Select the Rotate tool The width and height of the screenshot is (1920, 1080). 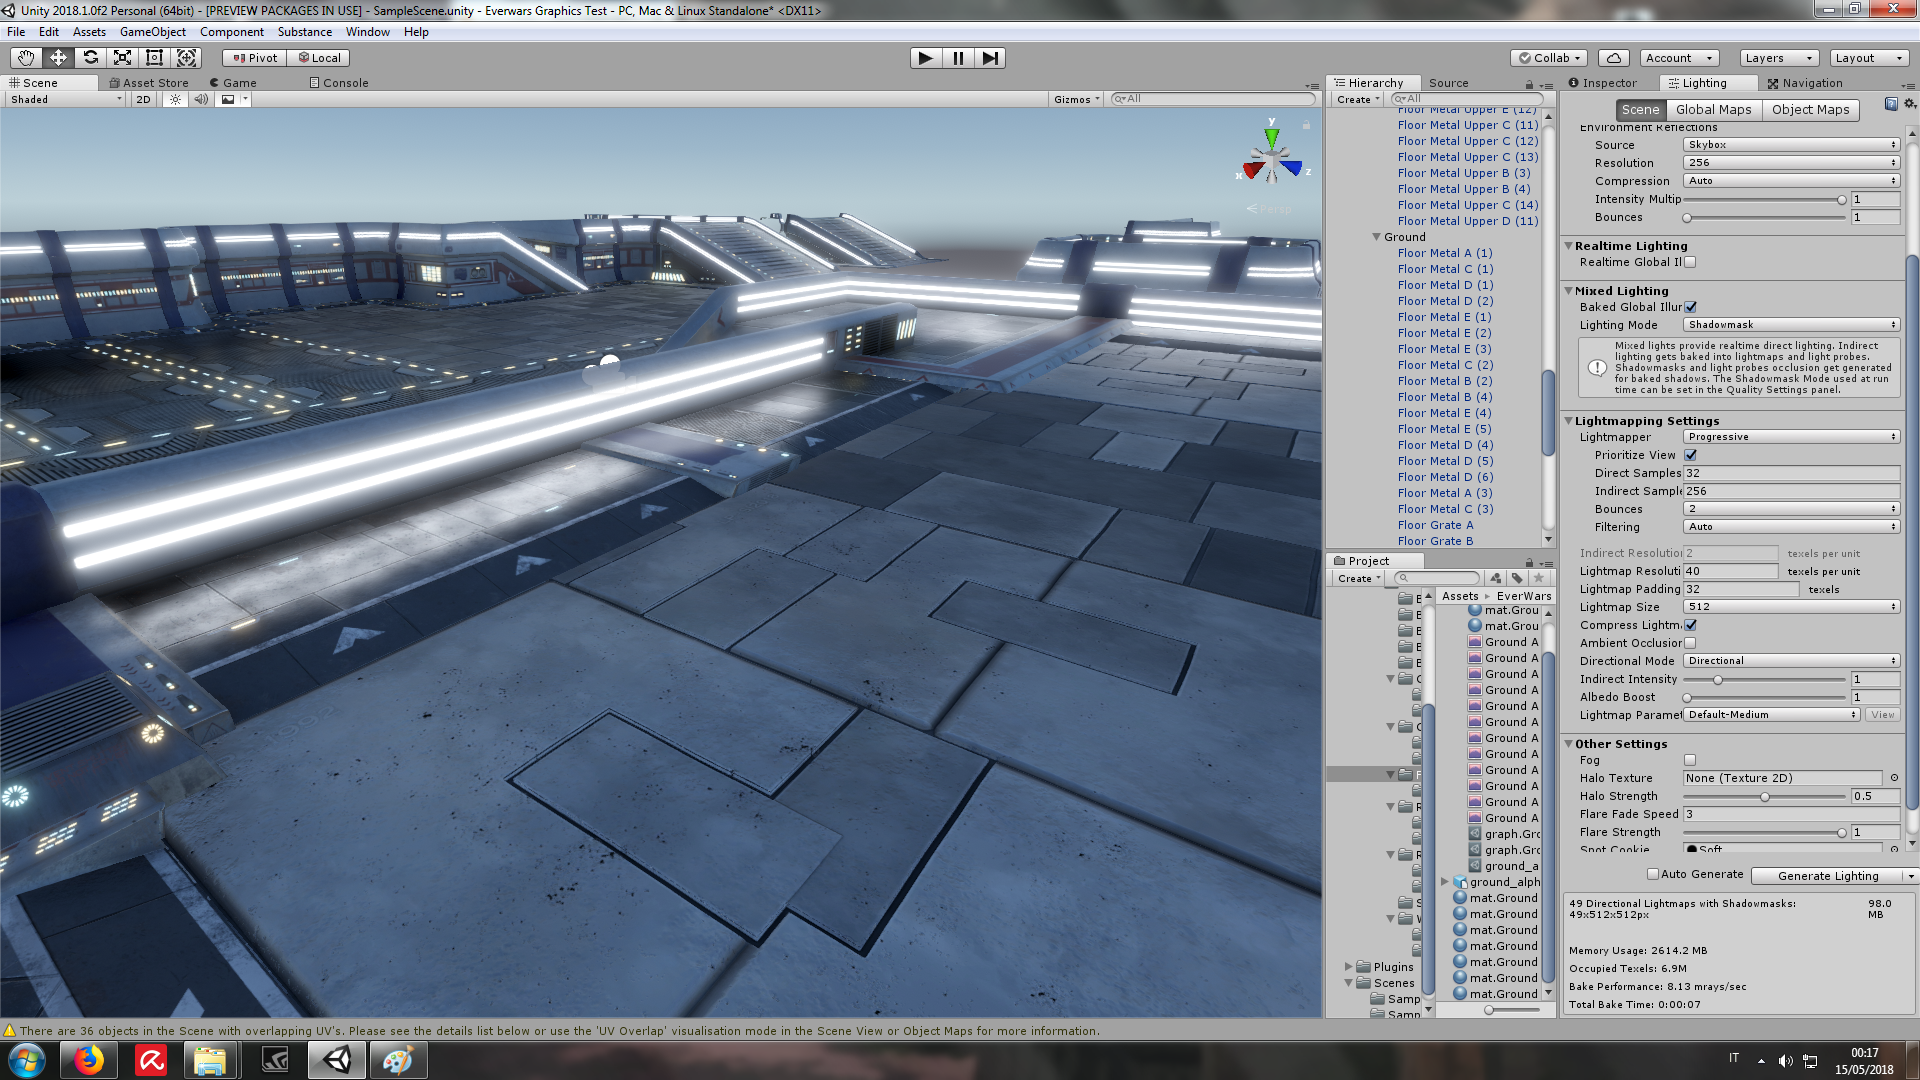(x=90, y=58)
